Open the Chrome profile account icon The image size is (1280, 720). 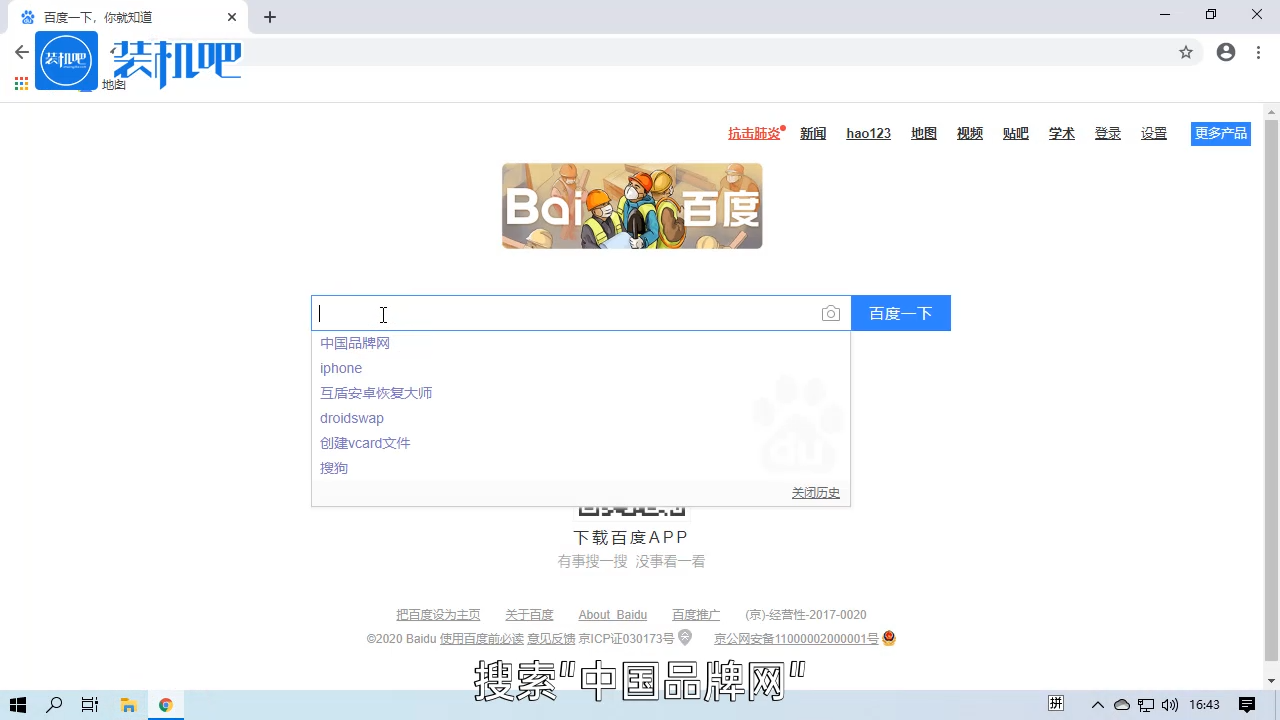coord(1226,52)
